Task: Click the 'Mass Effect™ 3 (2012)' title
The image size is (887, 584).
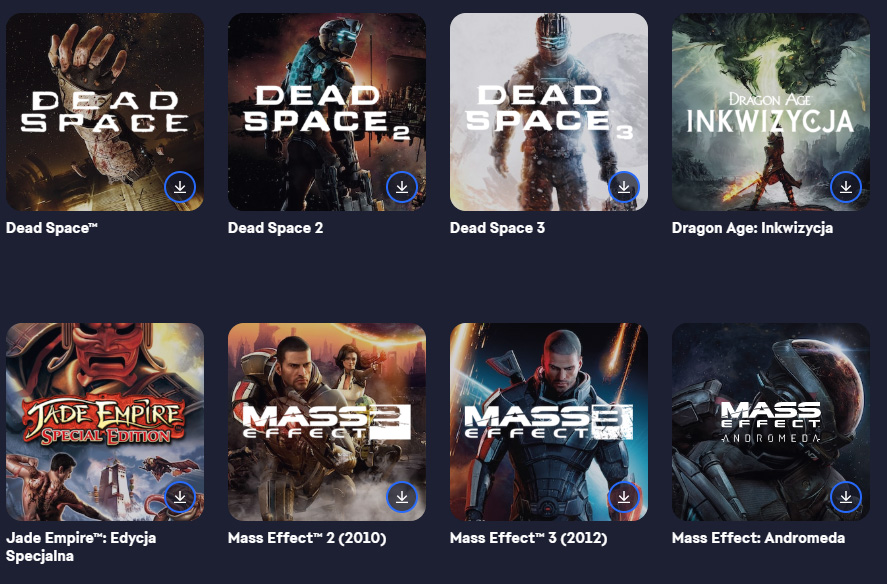Action: (528, 538)
